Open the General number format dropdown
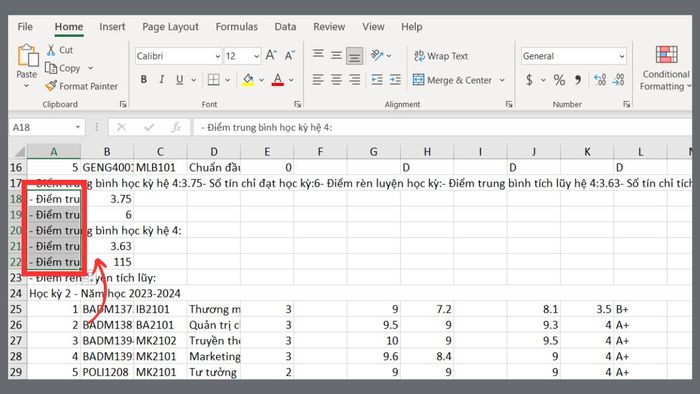Viewport: 700px width, 394px height. click(621, 56)
